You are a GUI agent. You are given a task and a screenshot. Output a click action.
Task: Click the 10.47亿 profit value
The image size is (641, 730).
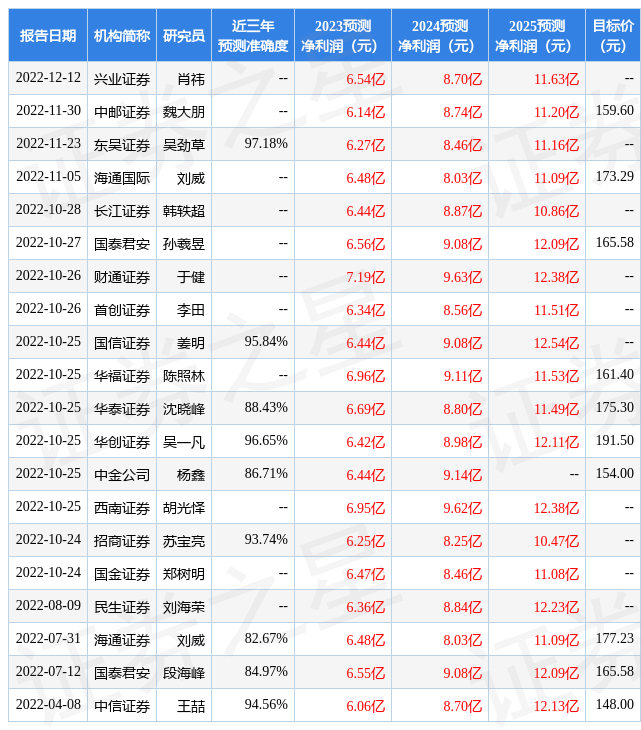[556, 541]
